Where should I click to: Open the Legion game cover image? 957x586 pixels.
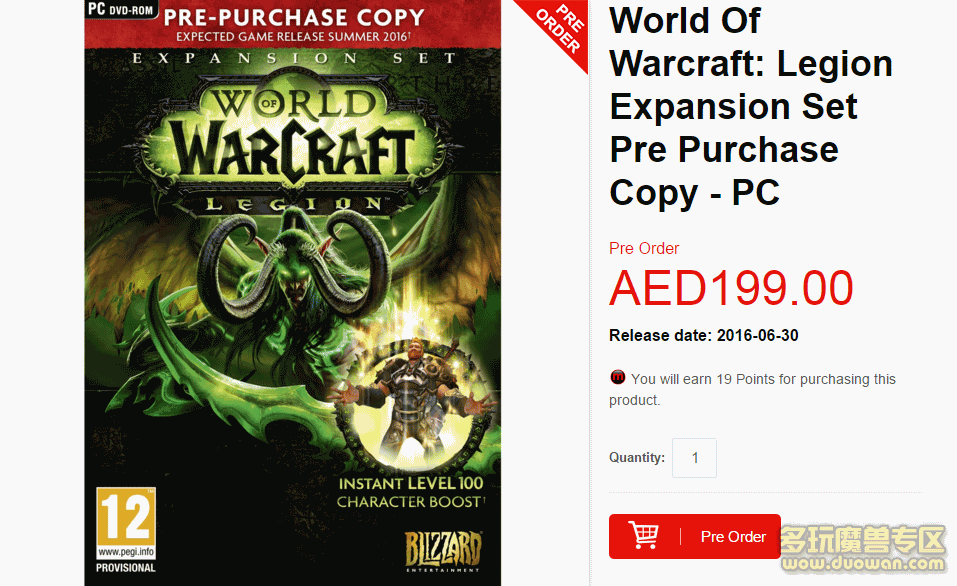293,293
